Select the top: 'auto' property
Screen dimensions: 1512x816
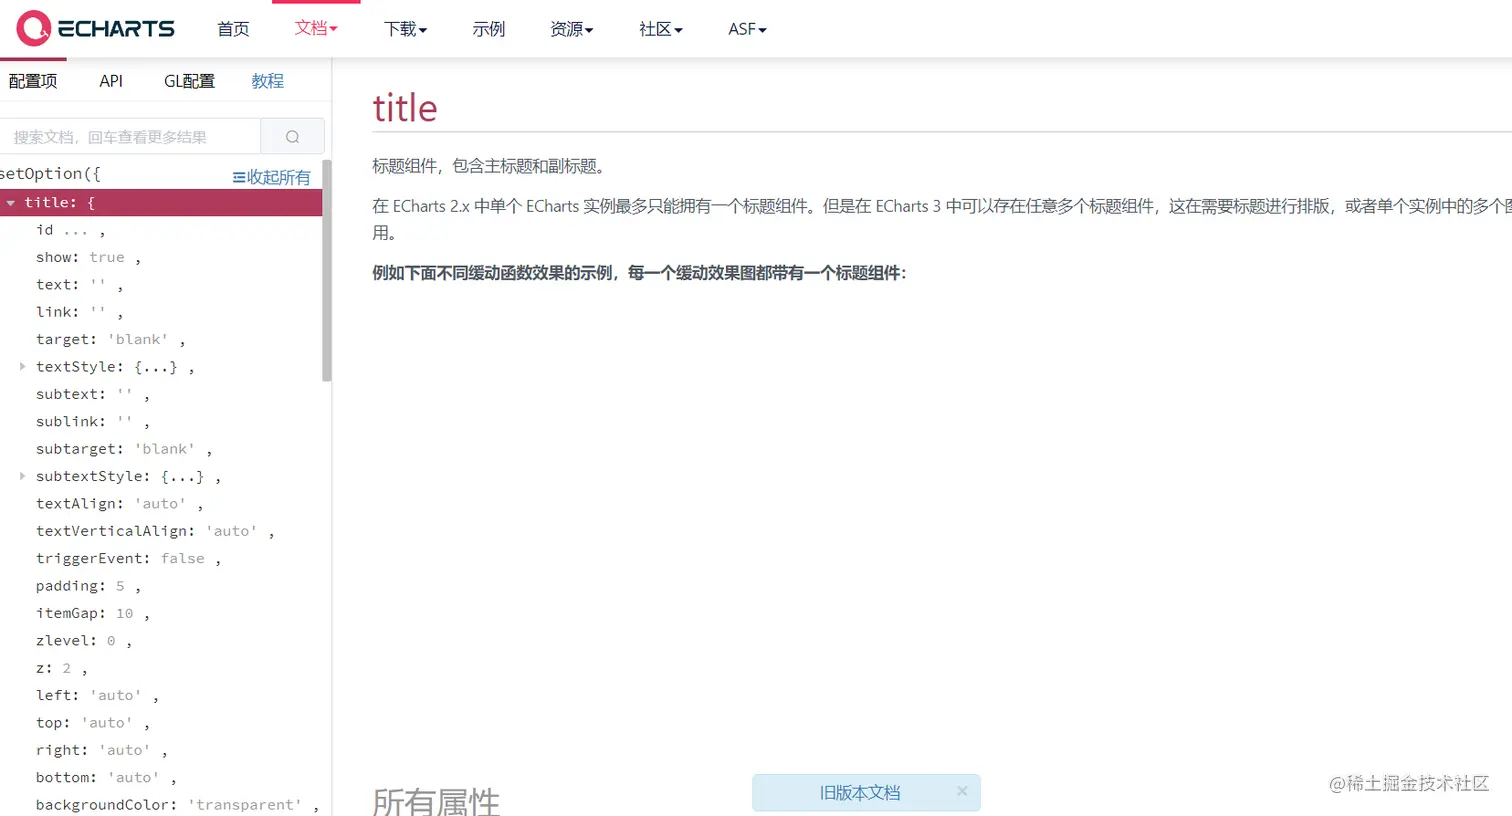coord(92,723)
